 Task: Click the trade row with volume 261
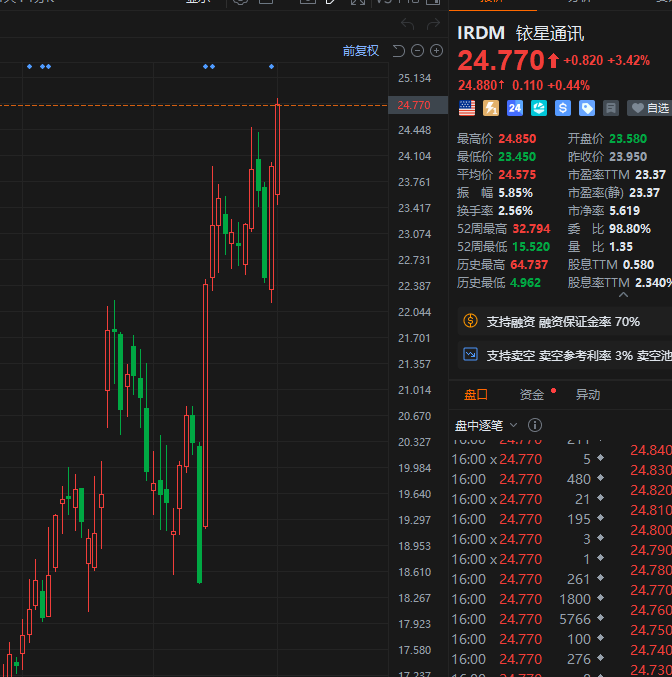tap(528, 579)
